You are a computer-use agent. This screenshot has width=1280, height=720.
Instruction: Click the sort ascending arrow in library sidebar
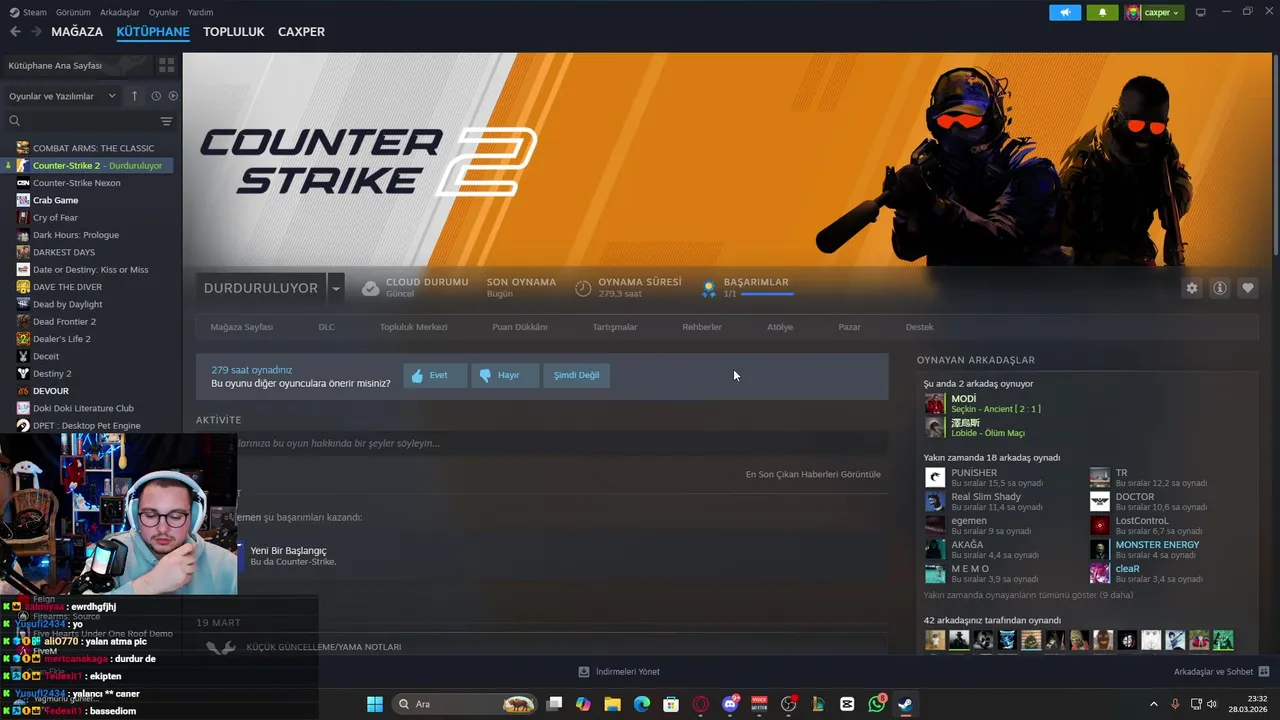click(135, 96)
